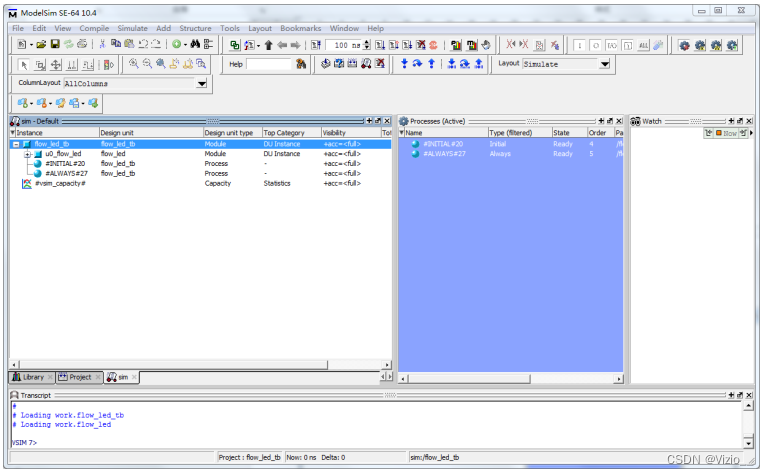Viewport: 769px width, 475px height.
Task: Click the State column header in Processes
Action: (x=569, y=133)
